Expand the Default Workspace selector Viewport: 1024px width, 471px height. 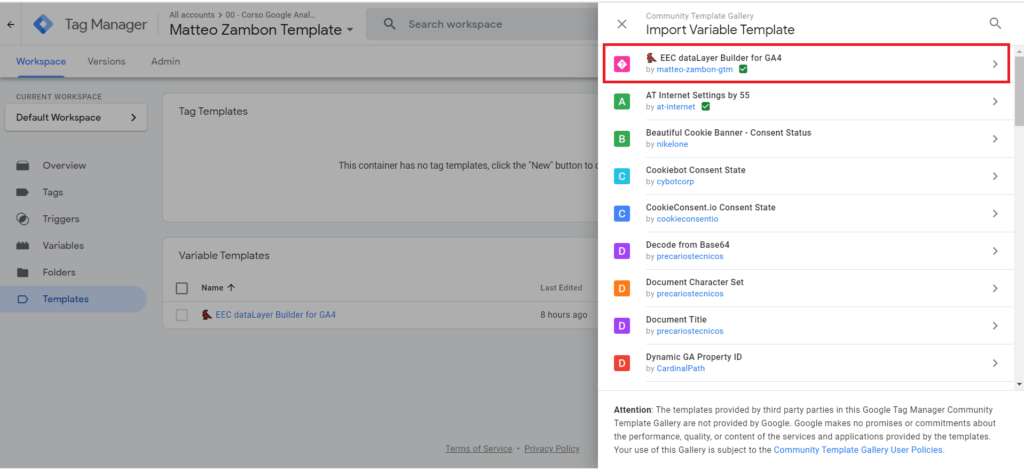pos(76,118)
